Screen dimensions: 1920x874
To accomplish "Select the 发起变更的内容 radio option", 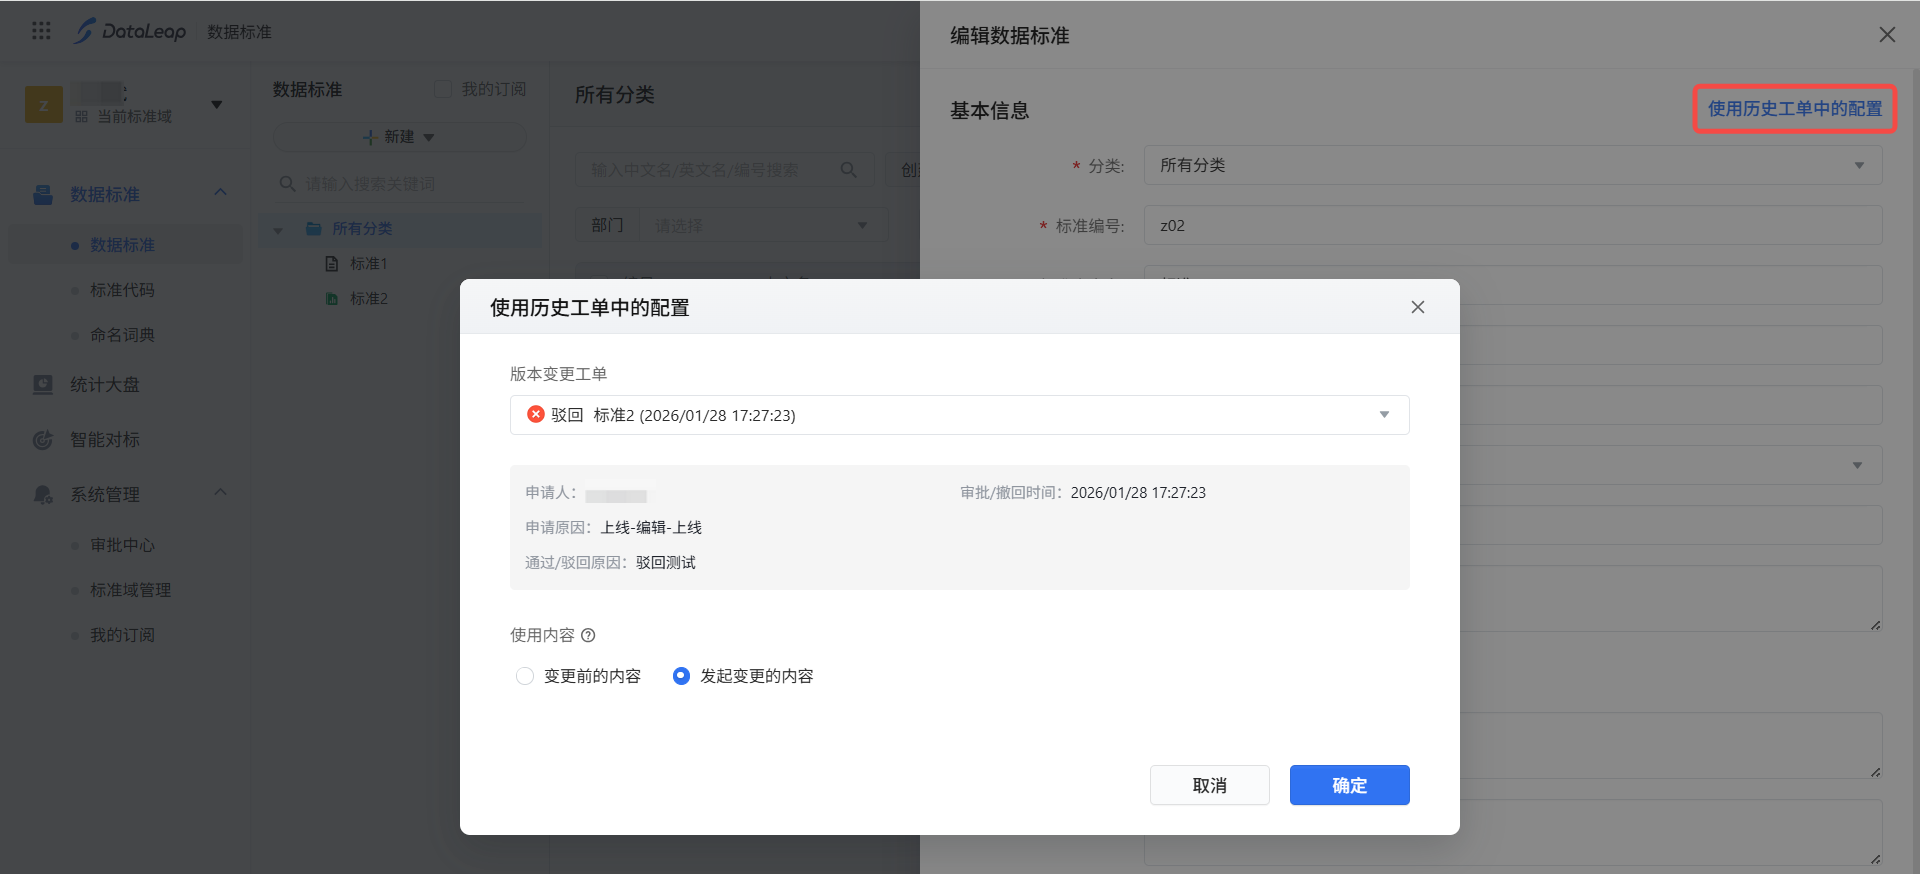I will 681,676.
